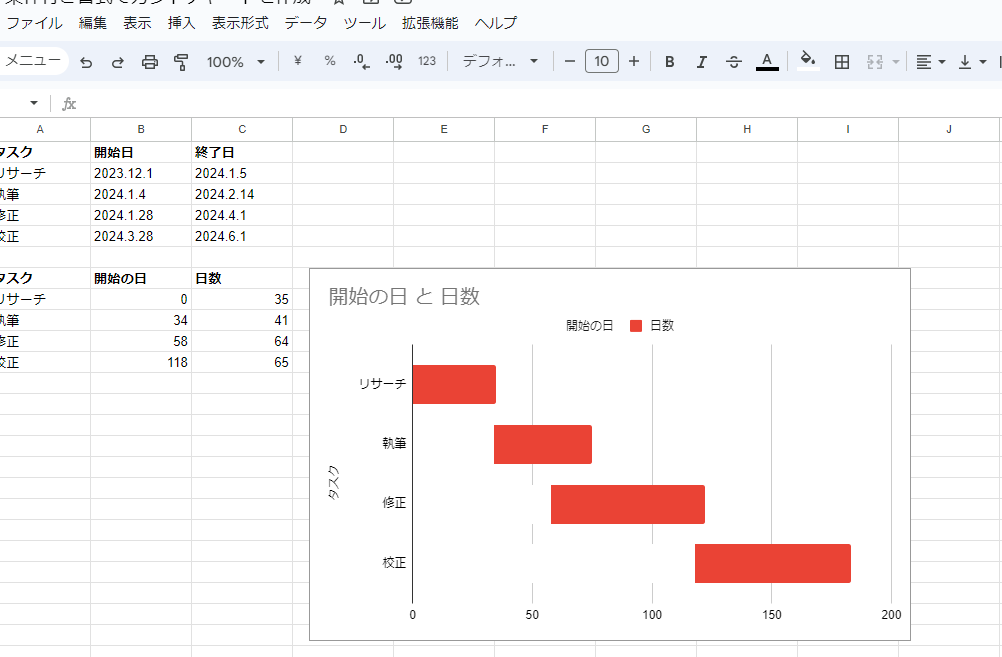Open the データ menu

tap(306, 23)
